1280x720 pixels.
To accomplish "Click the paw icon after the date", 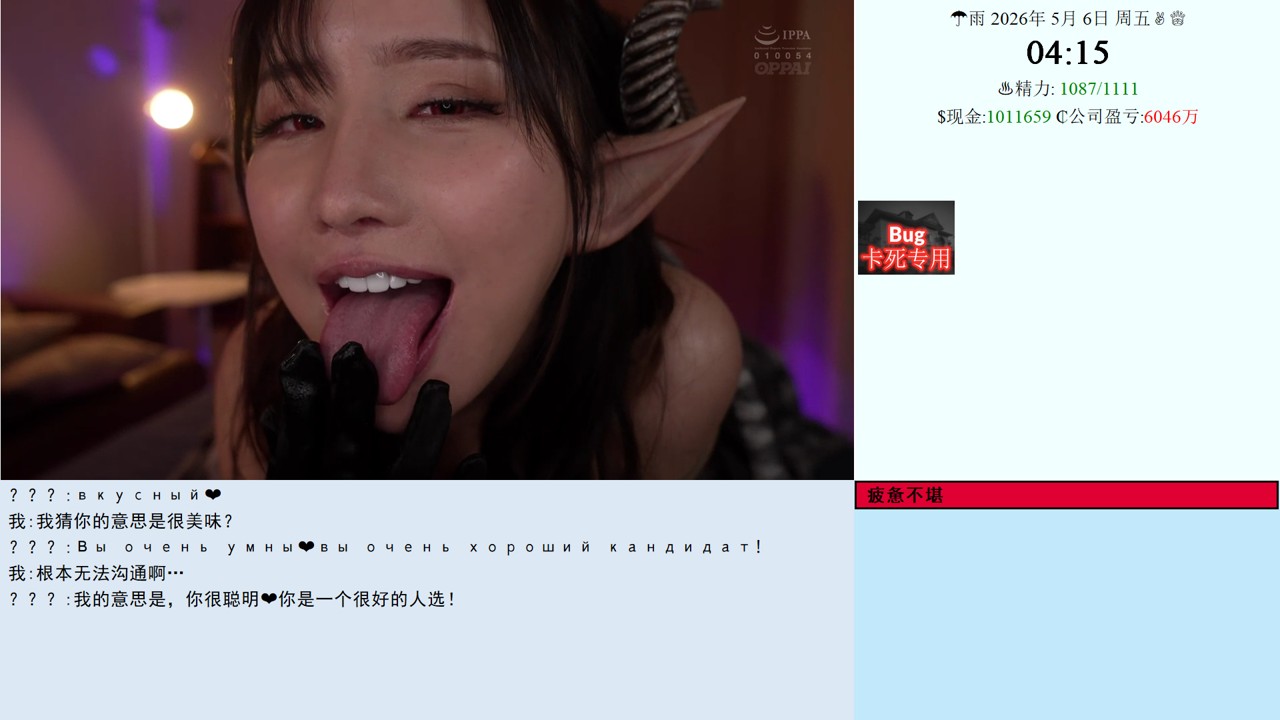I will [1178, 18].
